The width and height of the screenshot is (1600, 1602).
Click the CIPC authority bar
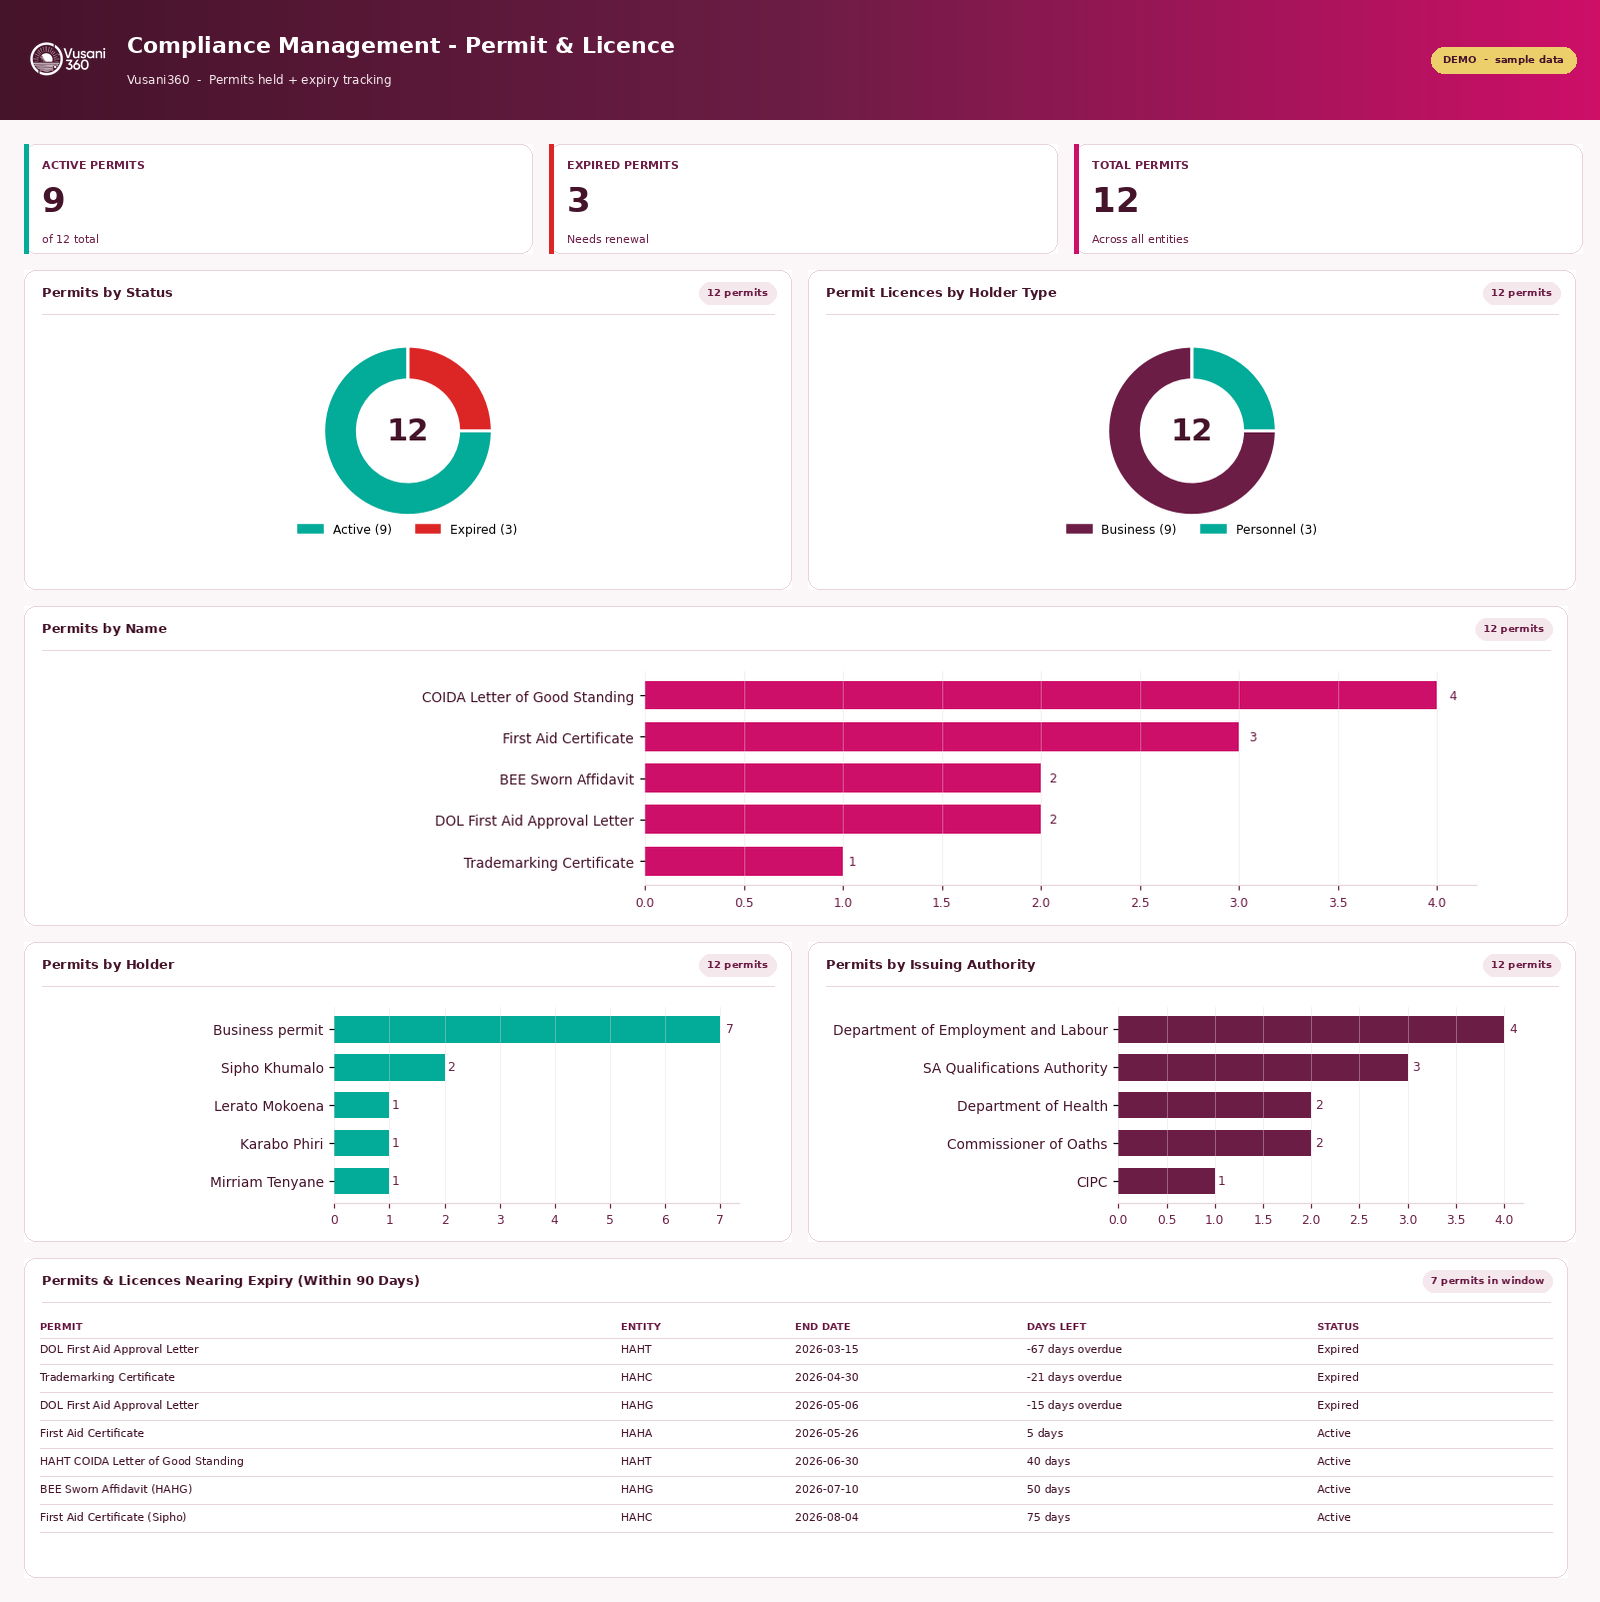[x=1166, y=1181]
